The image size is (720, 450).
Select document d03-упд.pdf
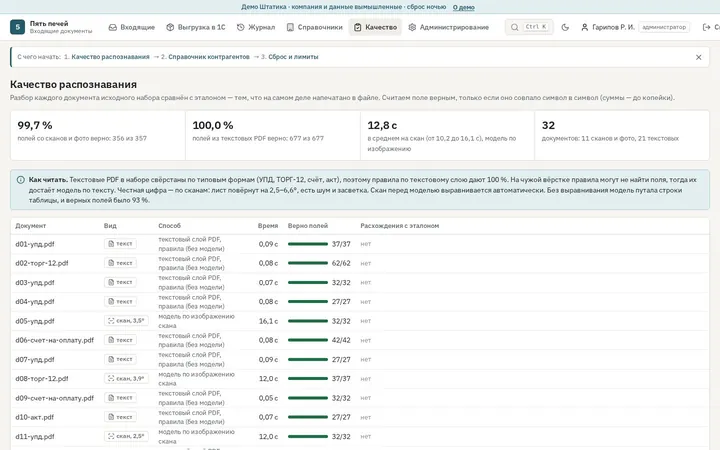click(35, 283)
